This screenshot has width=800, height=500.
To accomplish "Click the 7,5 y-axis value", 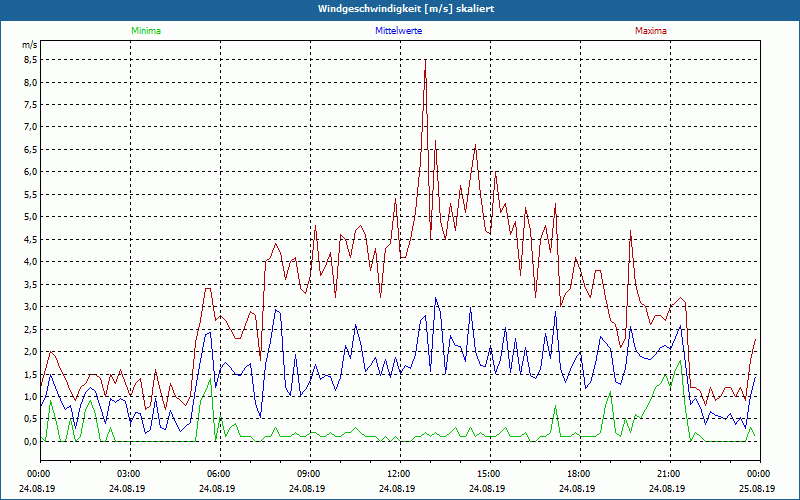I will pos(31,105).
